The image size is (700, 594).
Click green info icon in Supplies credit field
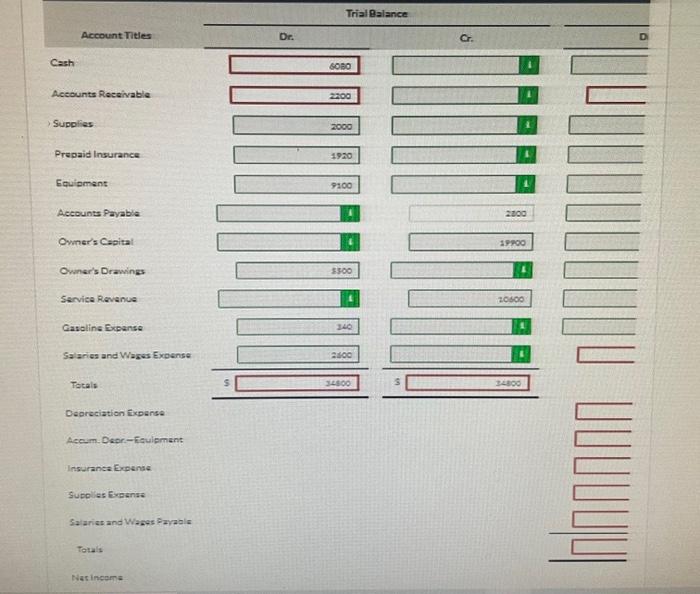click(527, 125)
